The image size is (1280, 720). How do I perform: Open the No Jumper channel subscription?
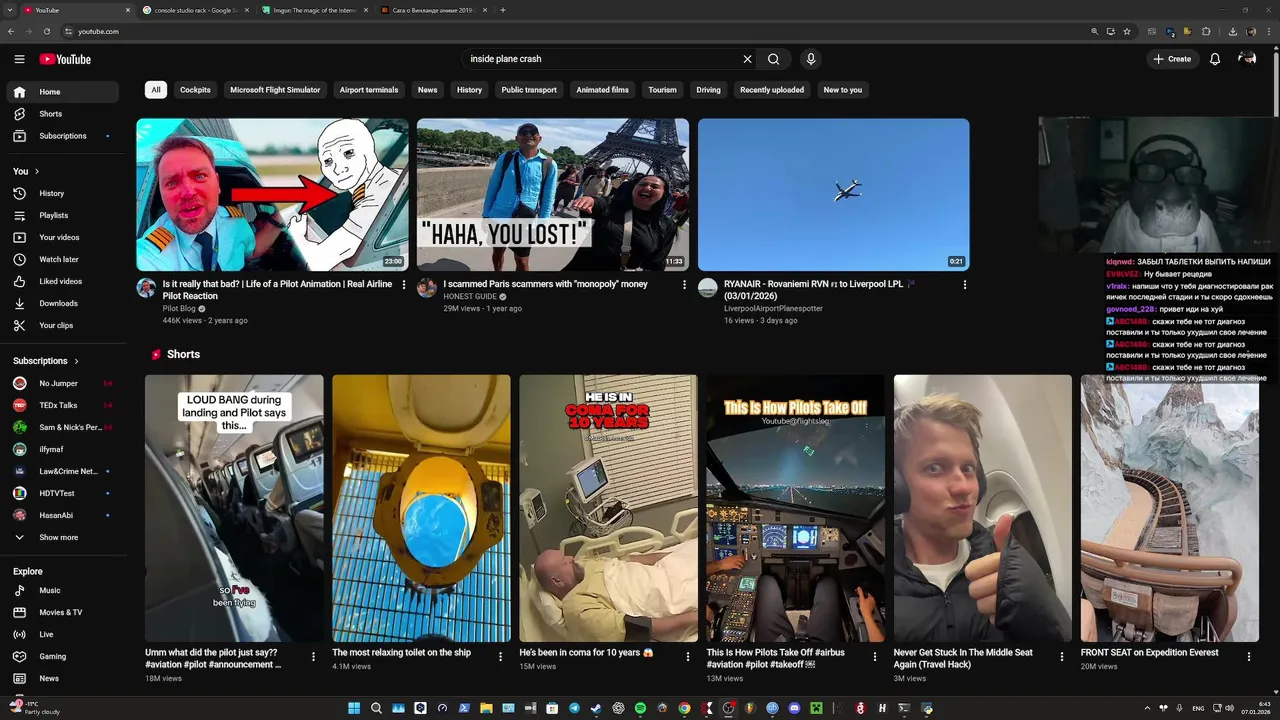coord(62,383)
